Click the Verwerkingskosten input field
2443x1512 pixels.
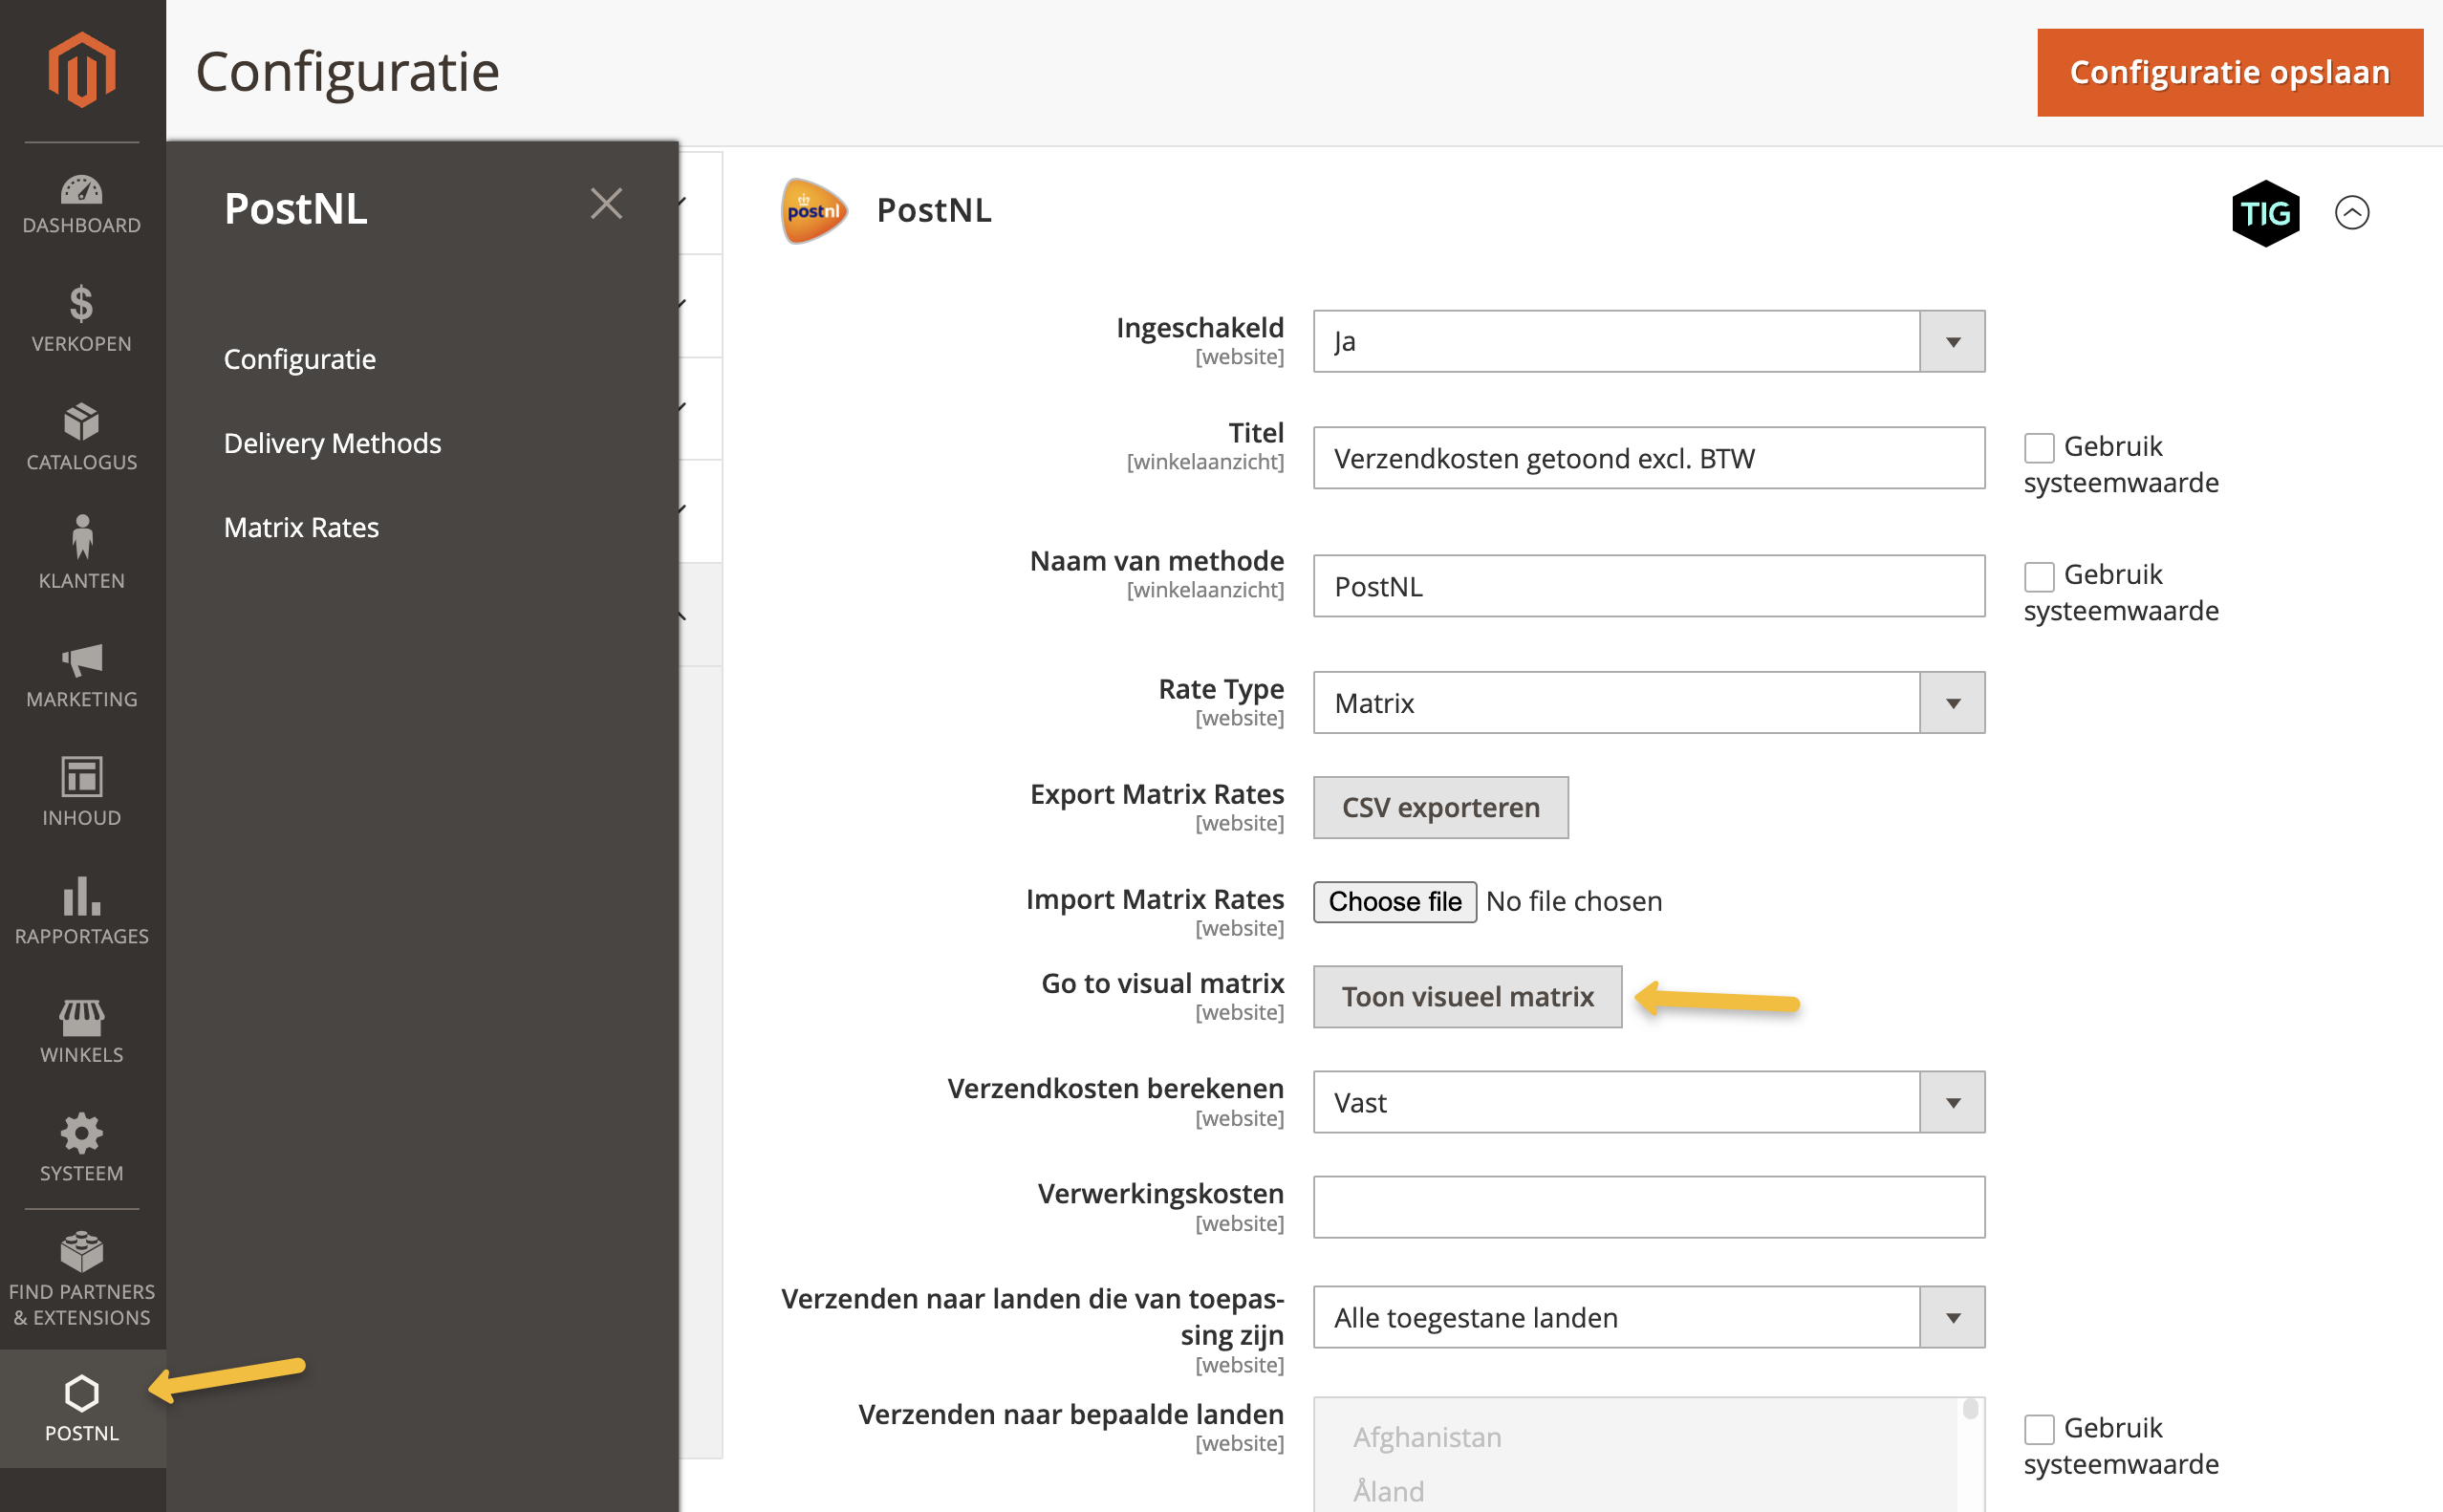(1649, 1207)
